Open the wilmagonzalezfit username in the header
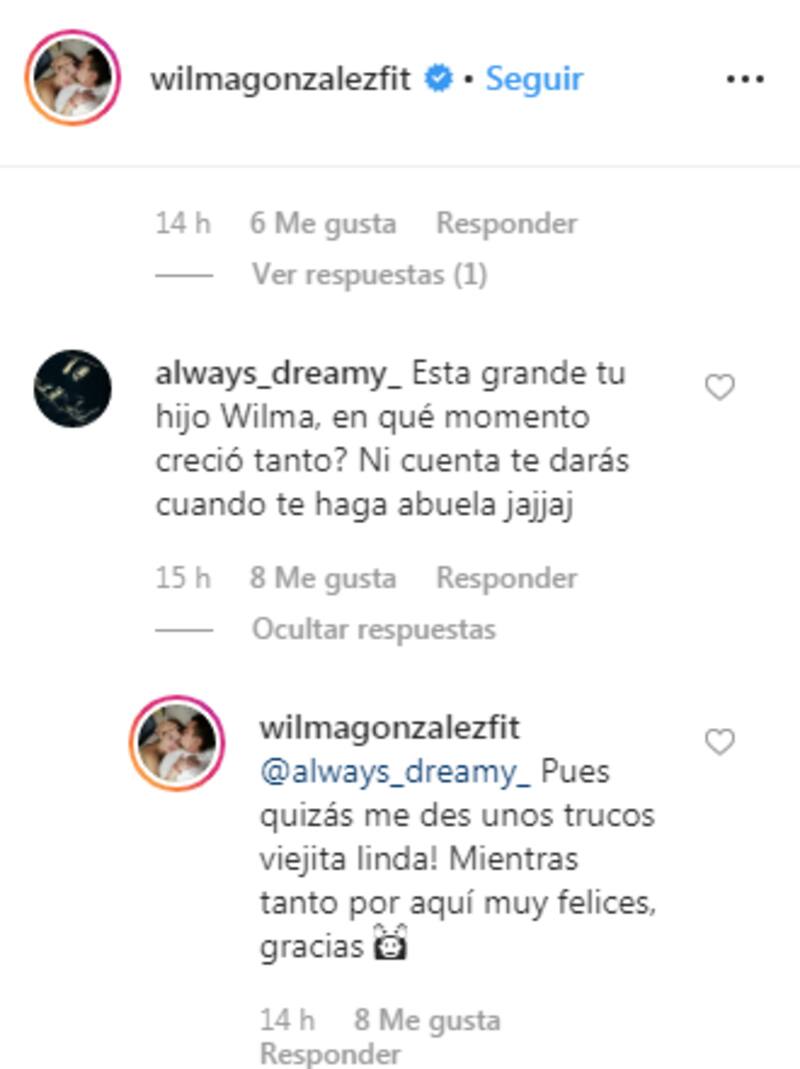 [280, 79]
